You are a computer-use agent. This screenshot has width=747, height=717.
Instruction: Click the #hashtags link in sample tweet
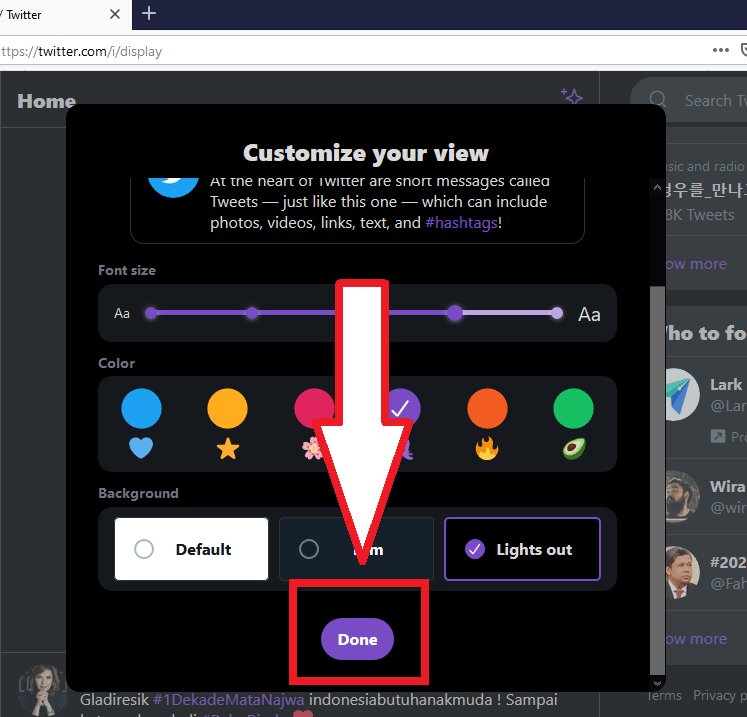tap(461, 222)
